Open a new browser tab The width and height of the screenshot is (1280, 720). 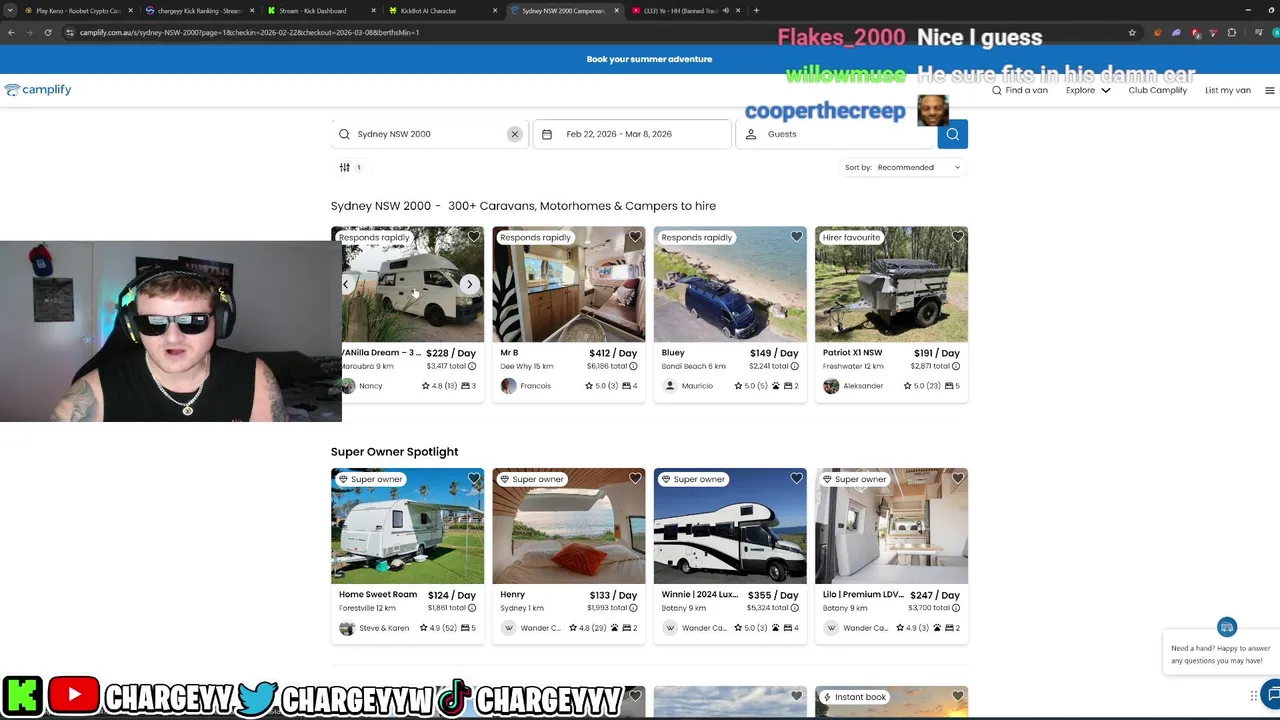coord(756,10)
